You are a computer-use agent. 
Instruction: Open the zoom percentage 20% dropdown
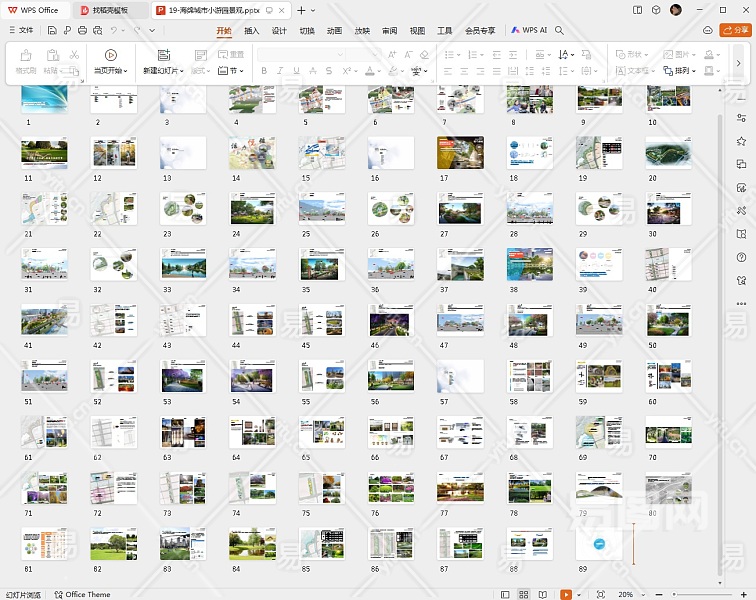click(x=627, y=594)
